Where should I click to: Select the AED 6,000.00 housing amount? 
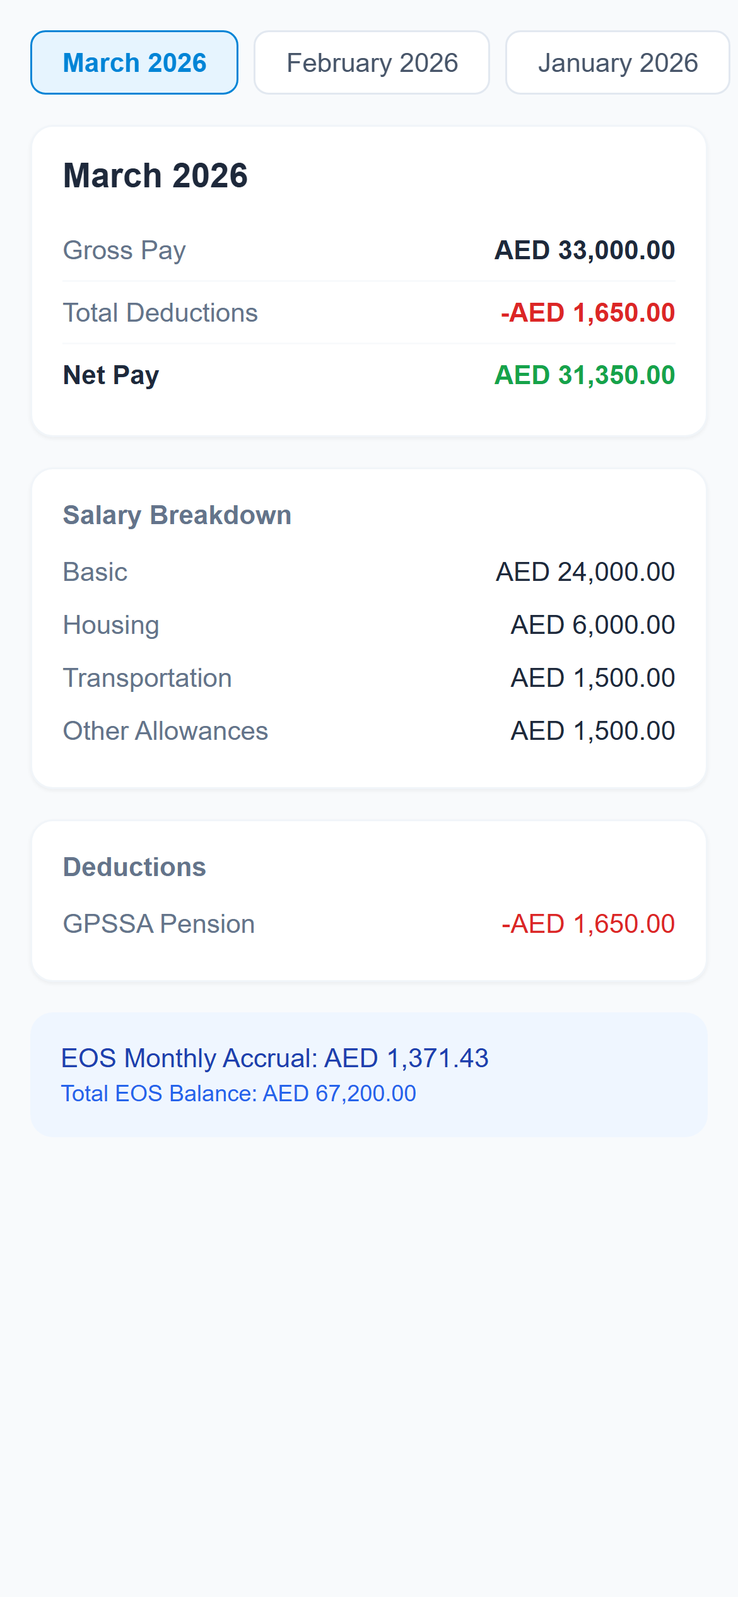[592, 625]
